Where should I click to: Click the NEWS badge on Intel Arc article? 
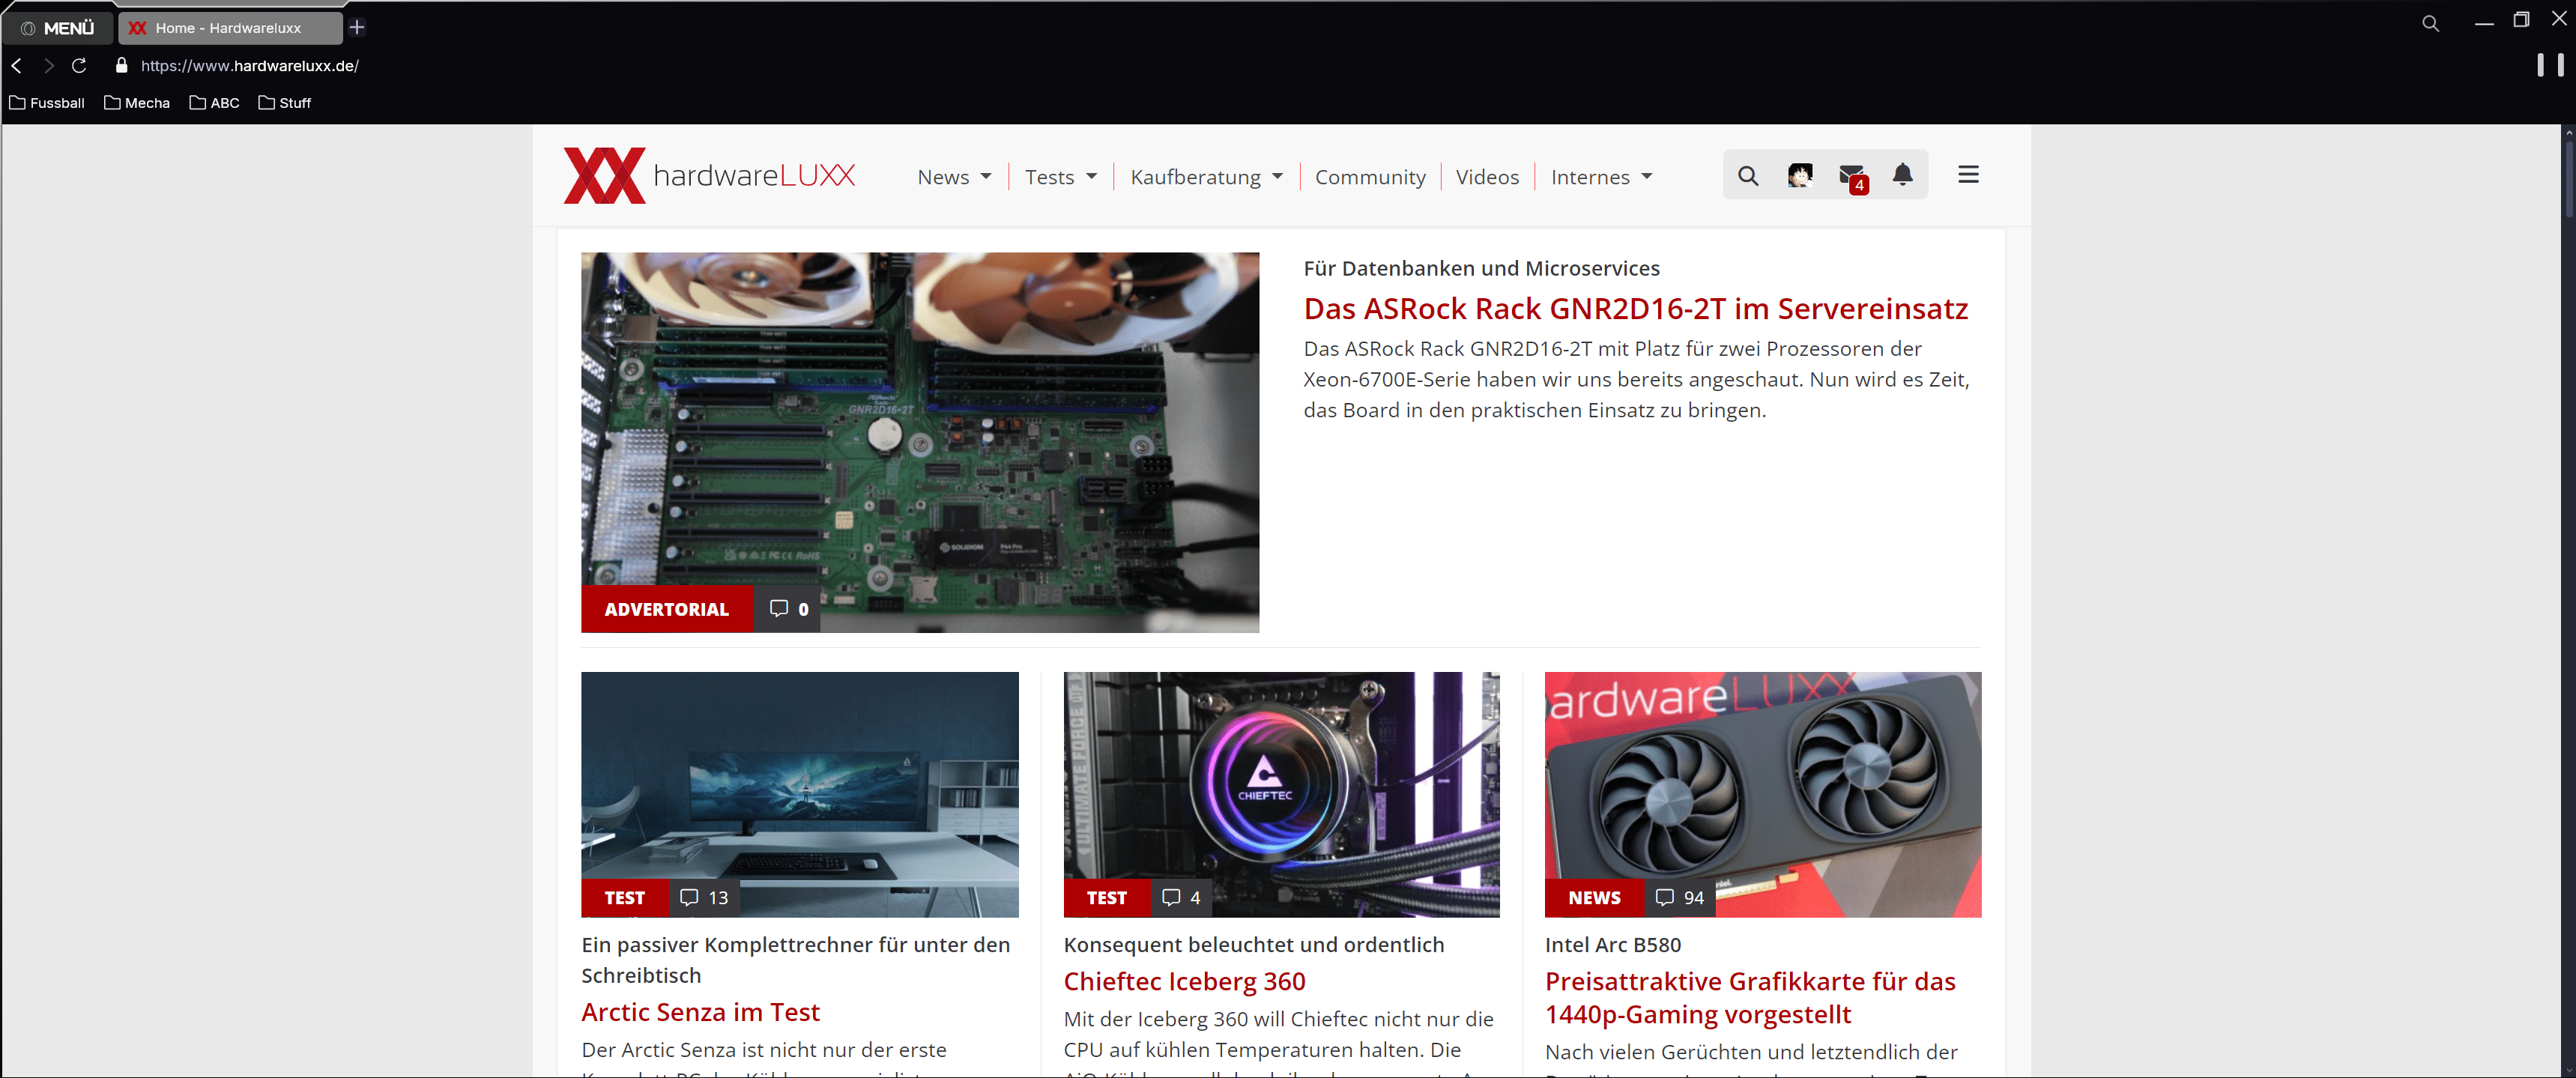(x=1594, y=898)
